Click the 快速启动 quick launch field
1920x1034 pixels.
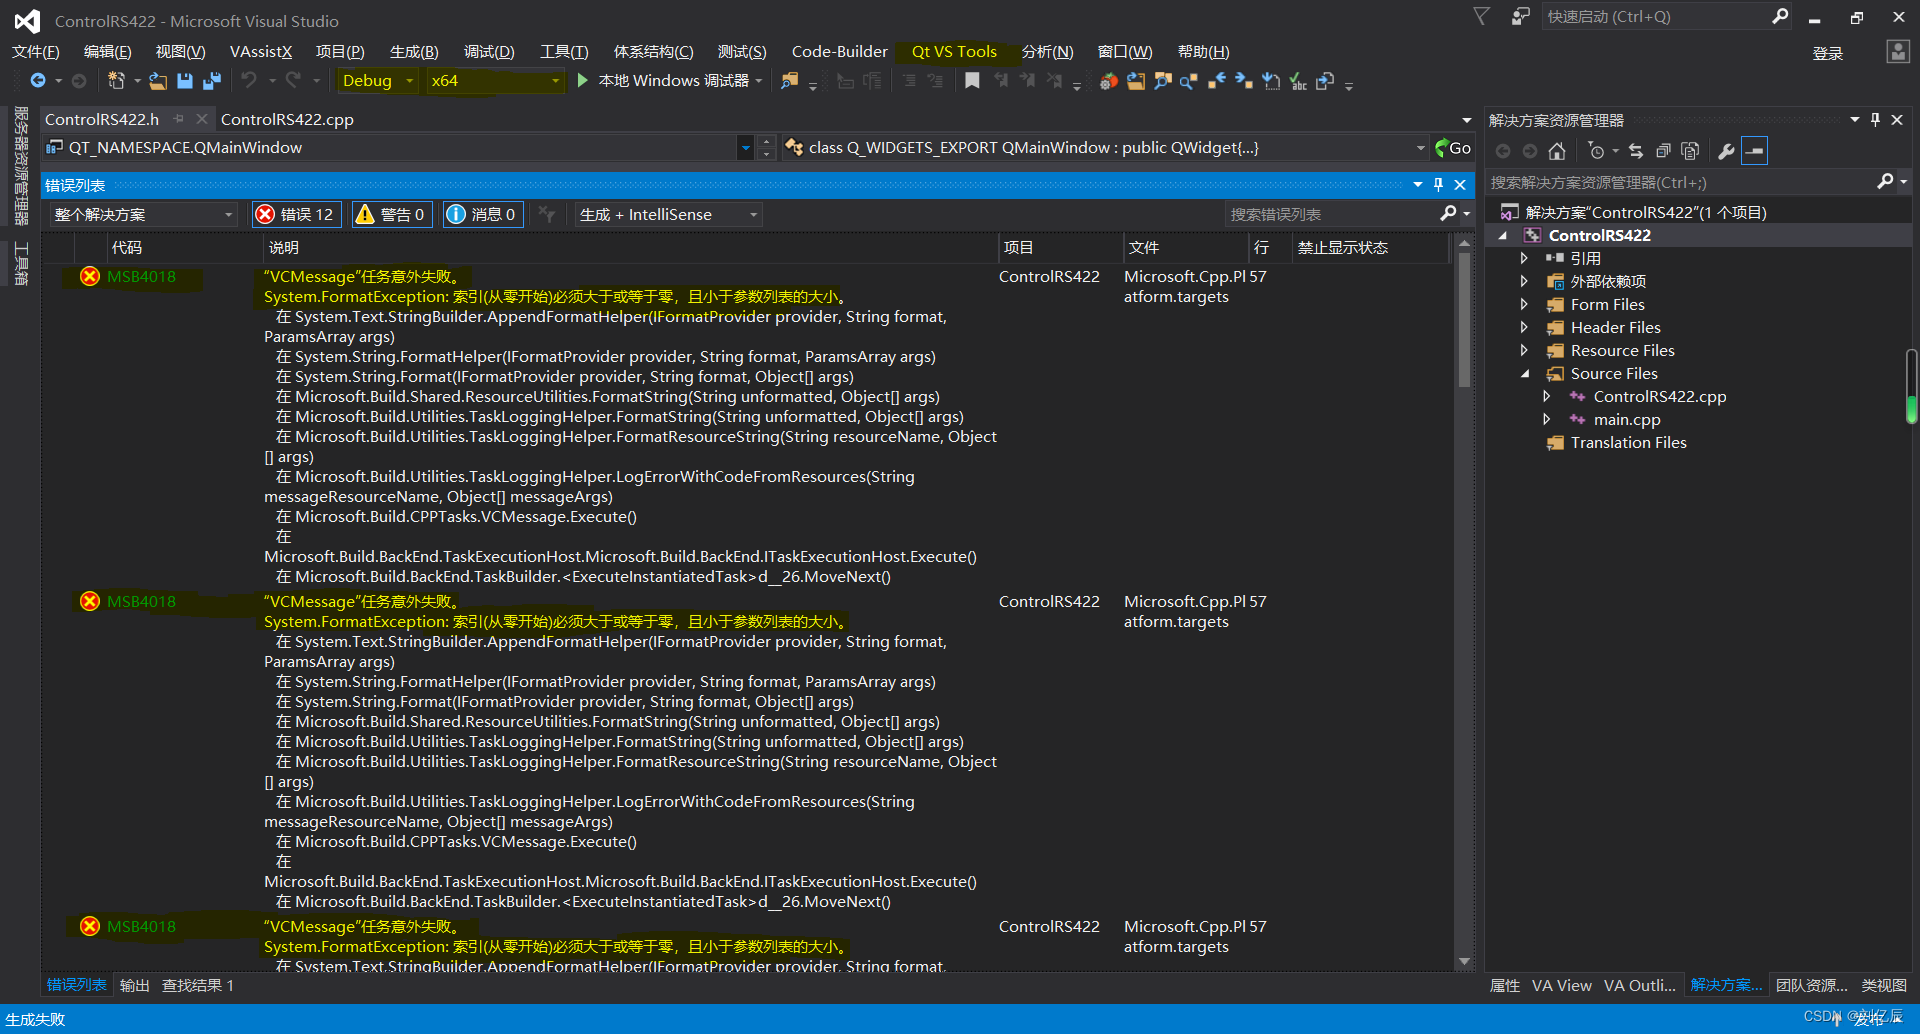(1655, 16)
